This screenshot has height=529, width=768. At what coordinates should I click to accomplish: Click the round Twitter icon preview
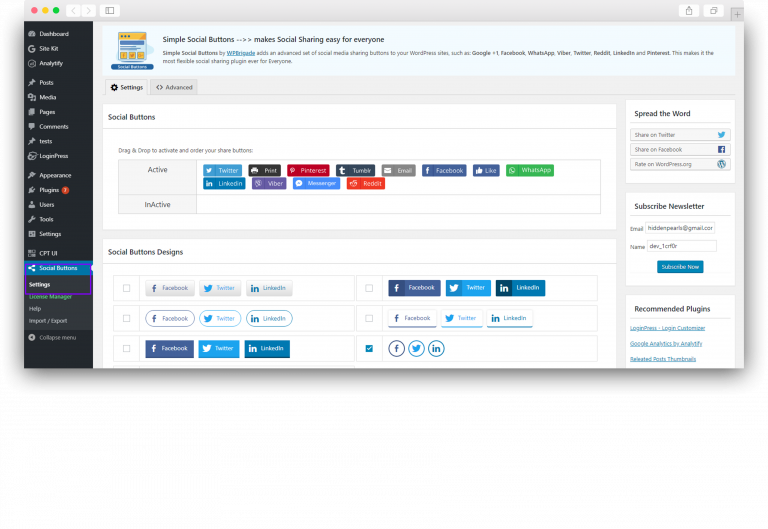(416, 349)
